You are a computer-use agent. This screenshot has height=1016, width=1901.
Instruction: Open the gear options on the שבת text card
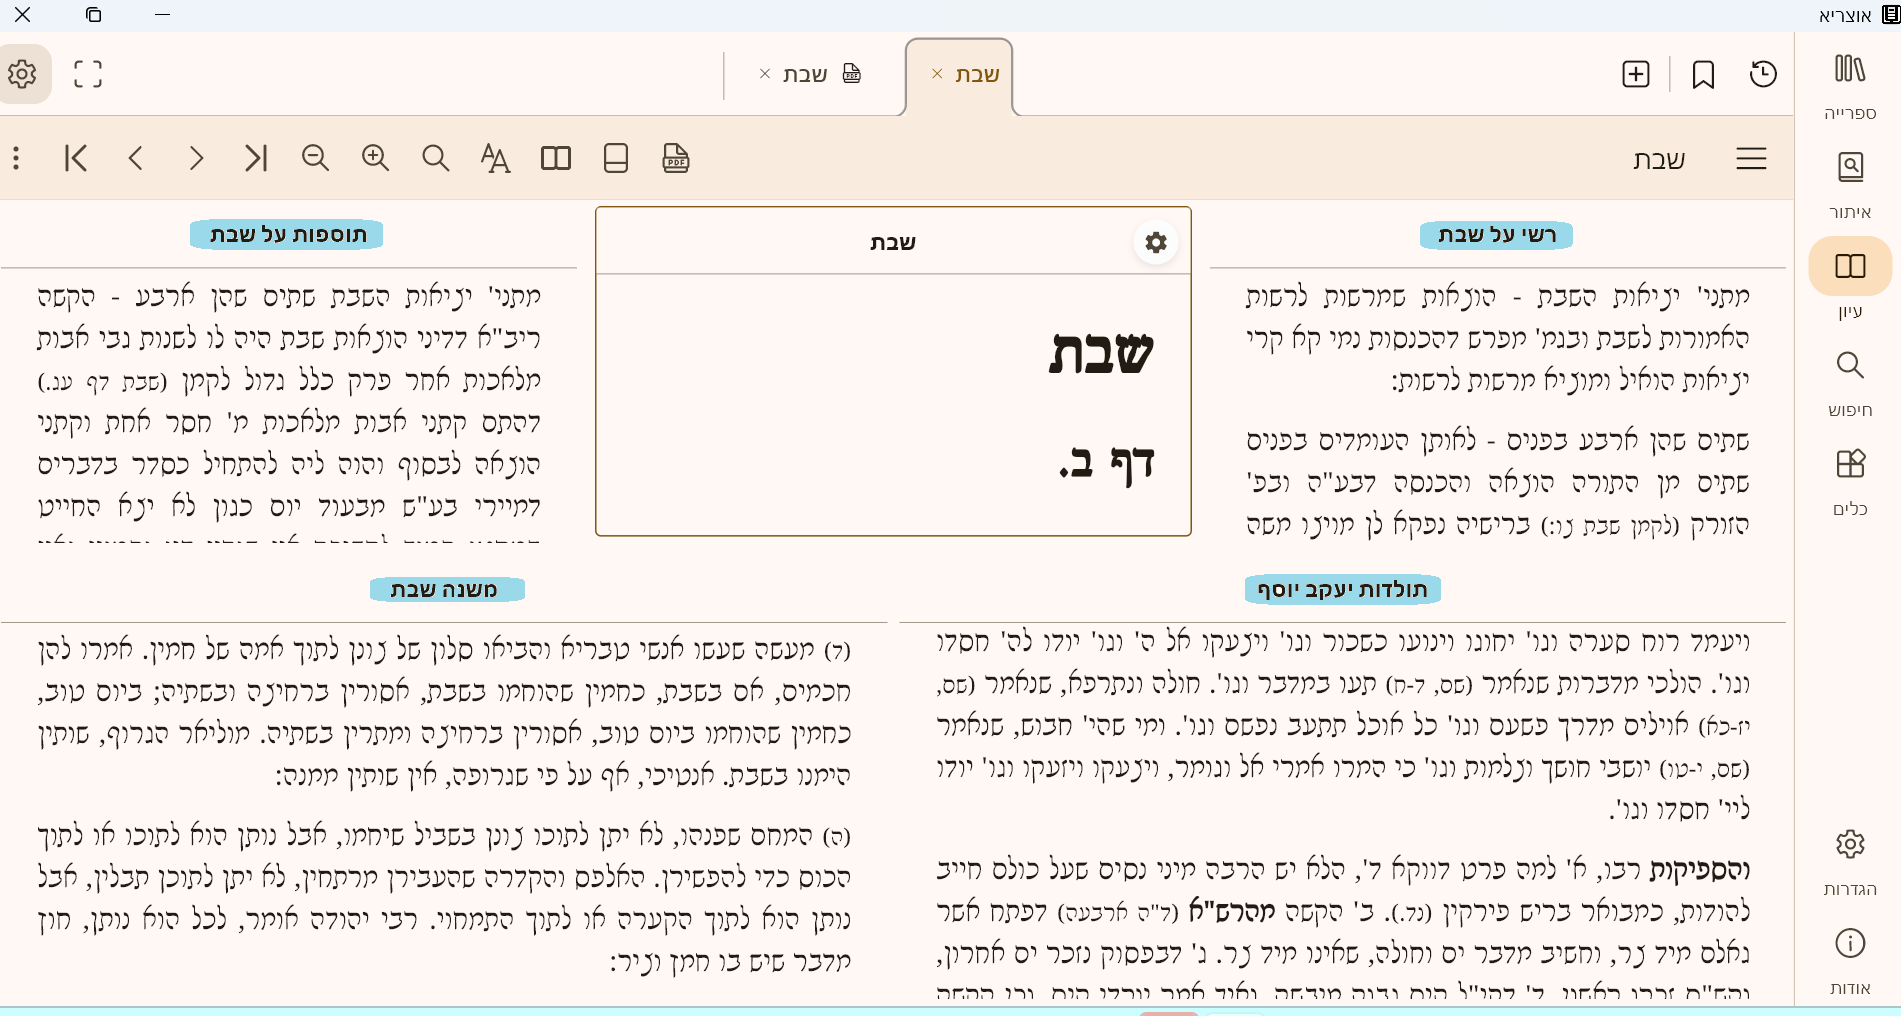(1155, 241)
